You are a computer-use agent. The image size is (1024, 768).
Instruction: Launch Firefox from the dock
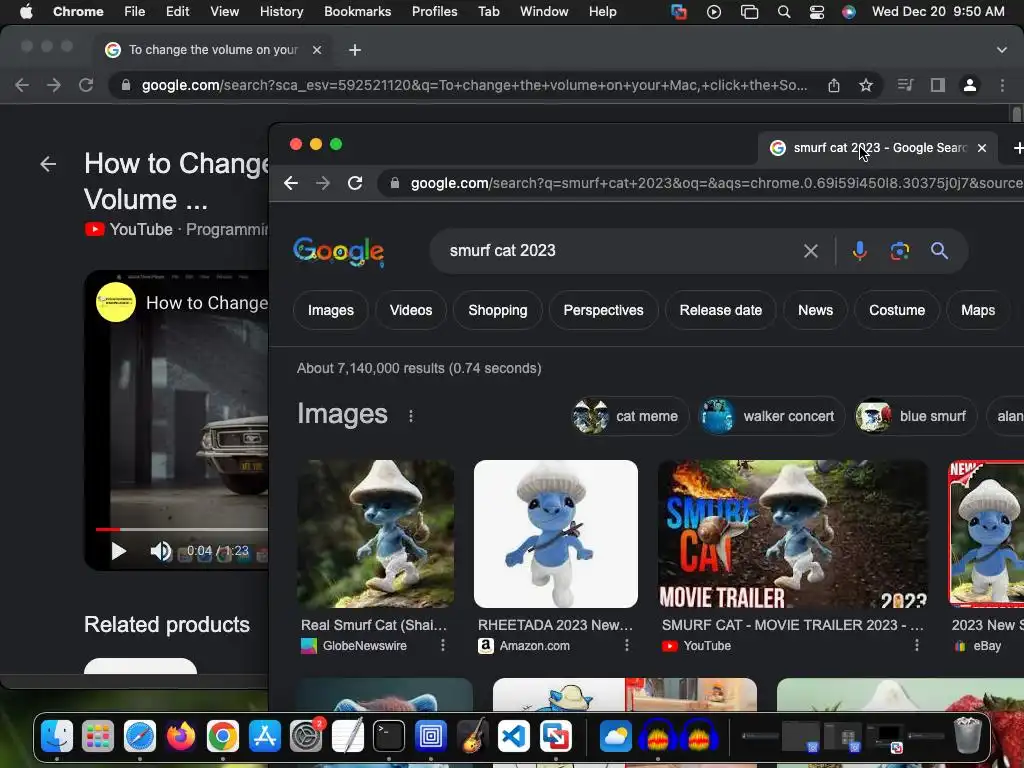[181, 737]
